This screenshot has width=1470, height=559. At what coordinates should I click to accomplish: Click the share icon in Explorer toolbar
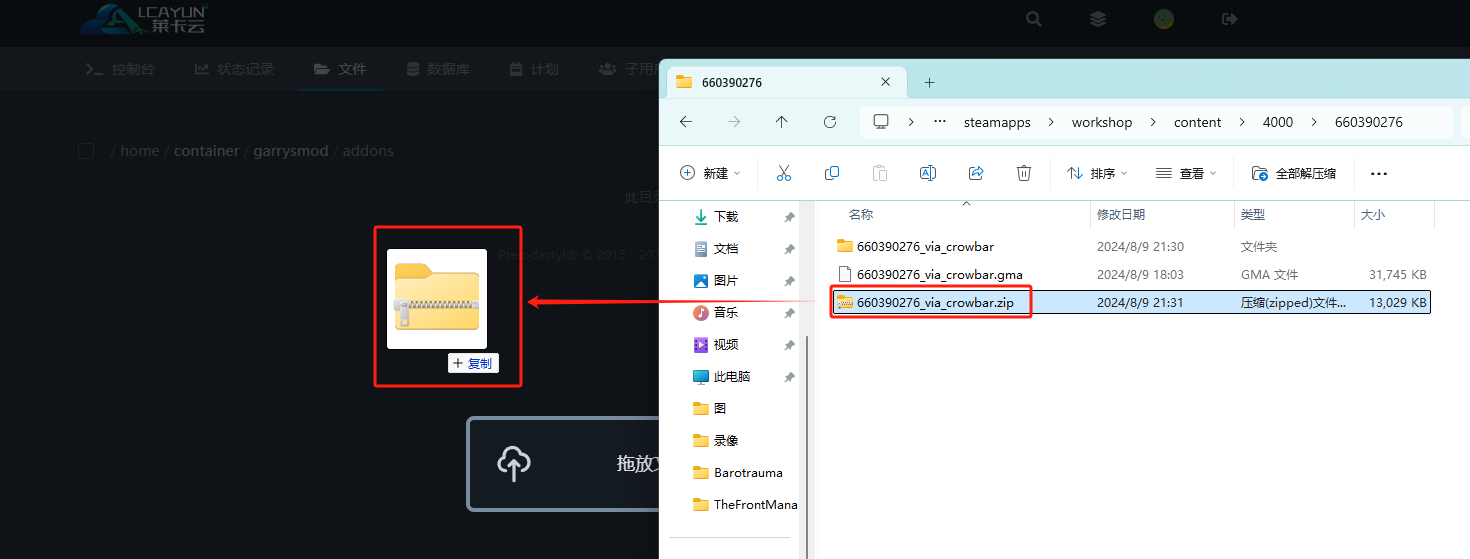tap(976, 173)
